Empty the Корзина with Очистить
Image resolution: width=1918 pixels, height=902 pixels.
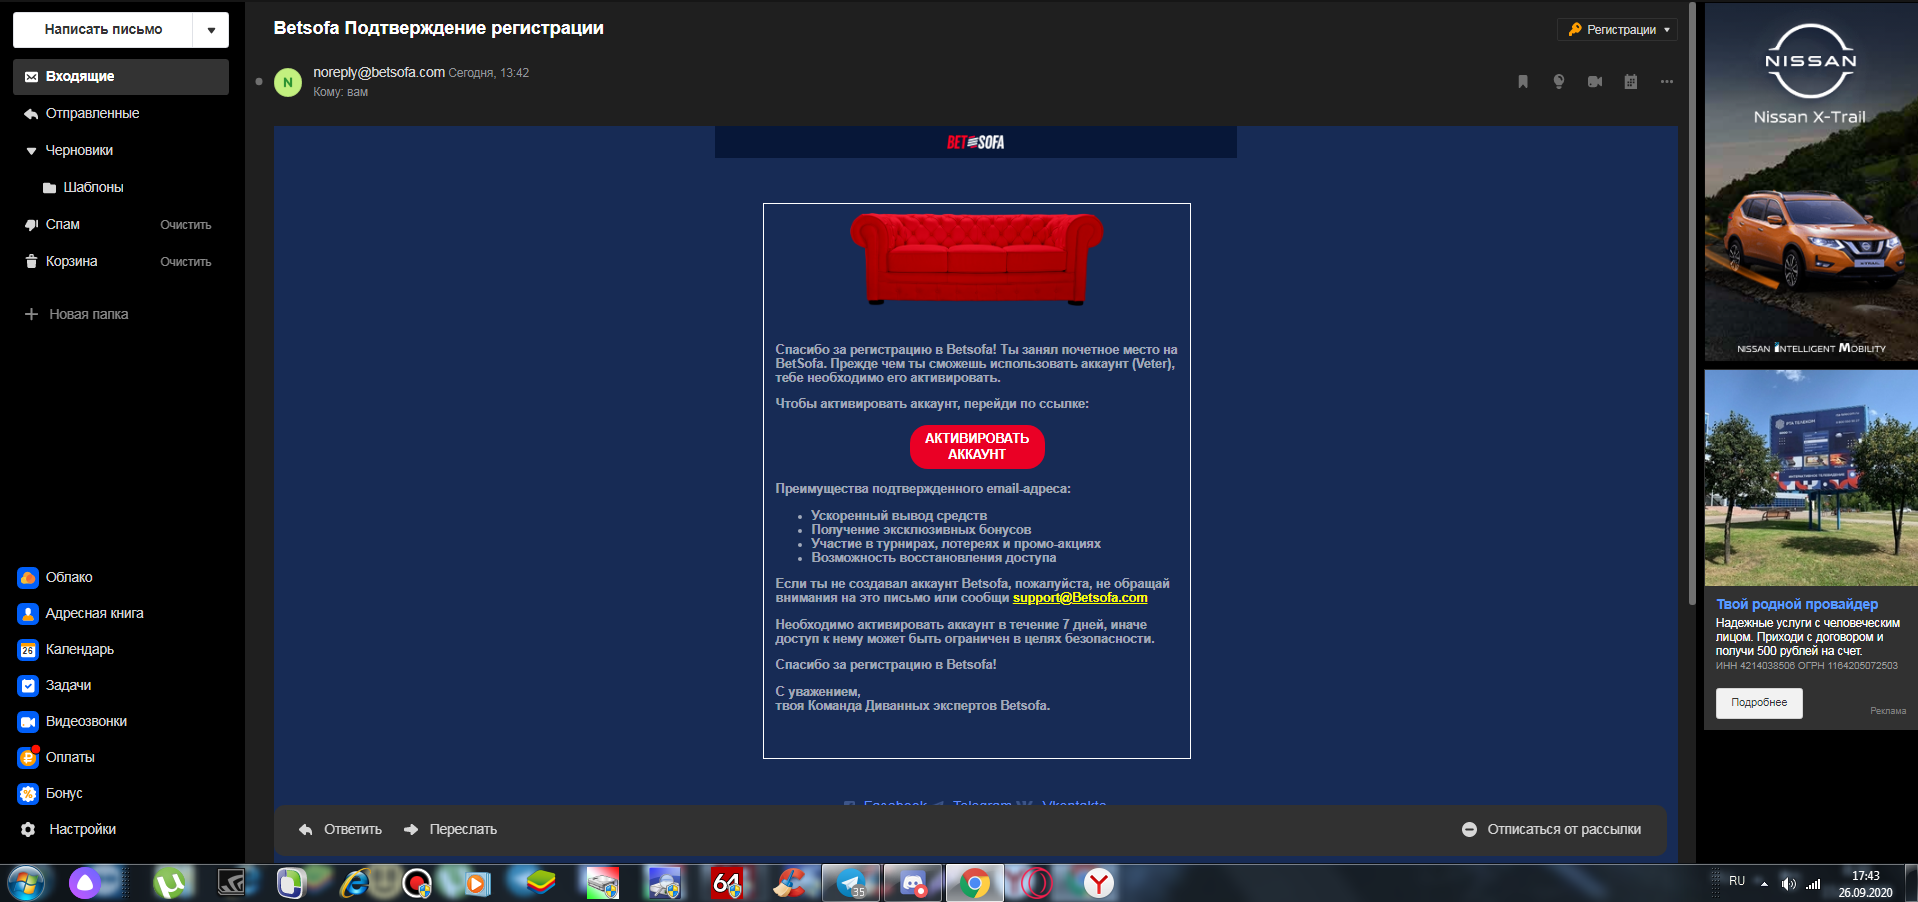pyautogui.click(x=186, y=262)
